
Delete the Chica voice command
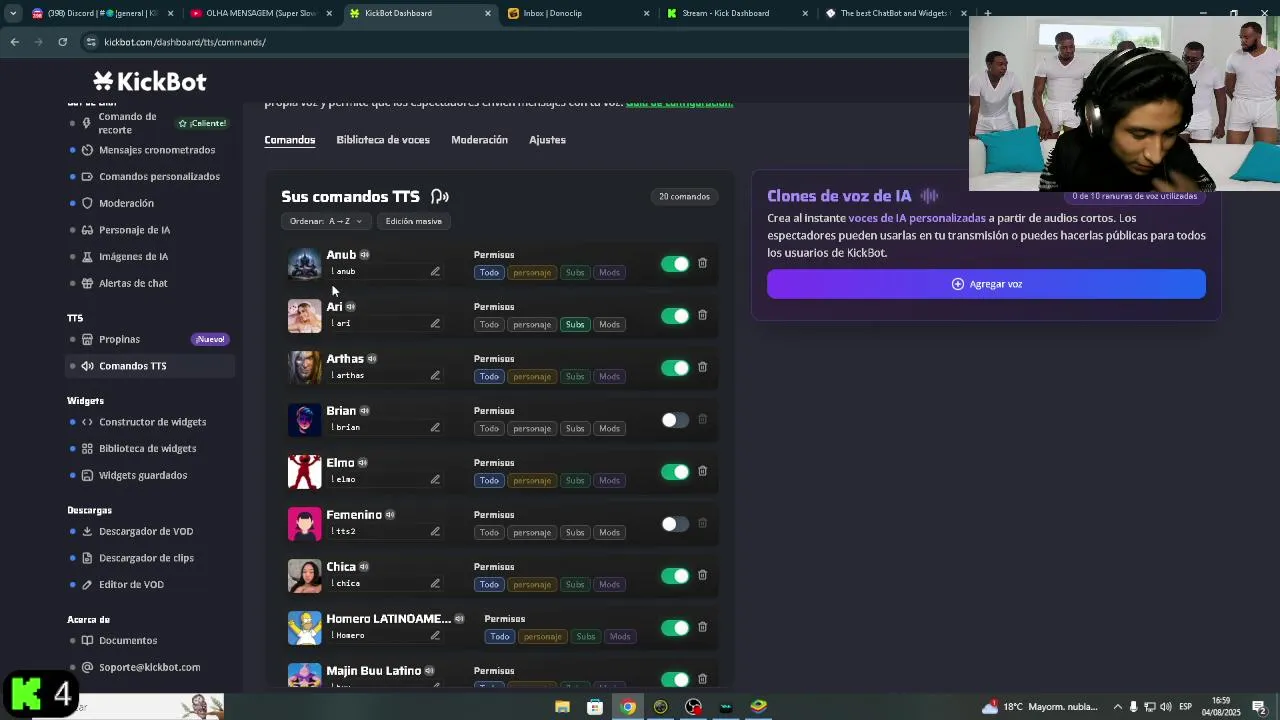[702, 575]
